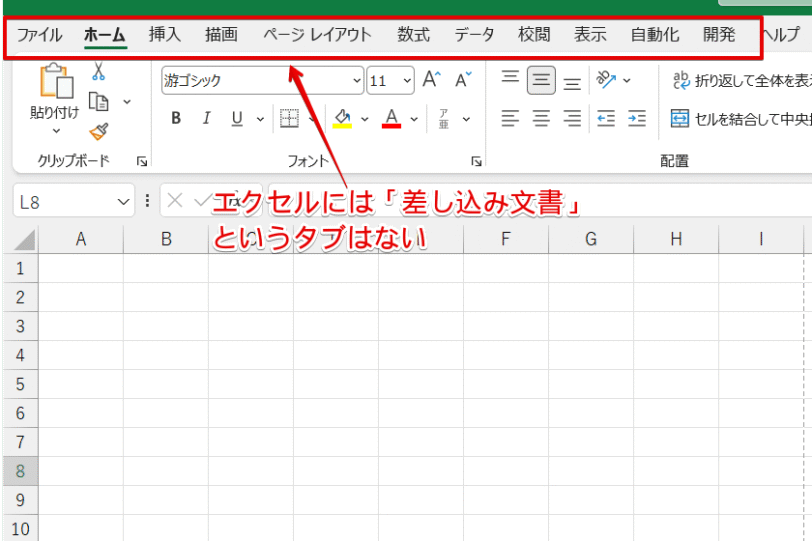
Task: Expand the Paste options arrow
Action: click(56, 131)
